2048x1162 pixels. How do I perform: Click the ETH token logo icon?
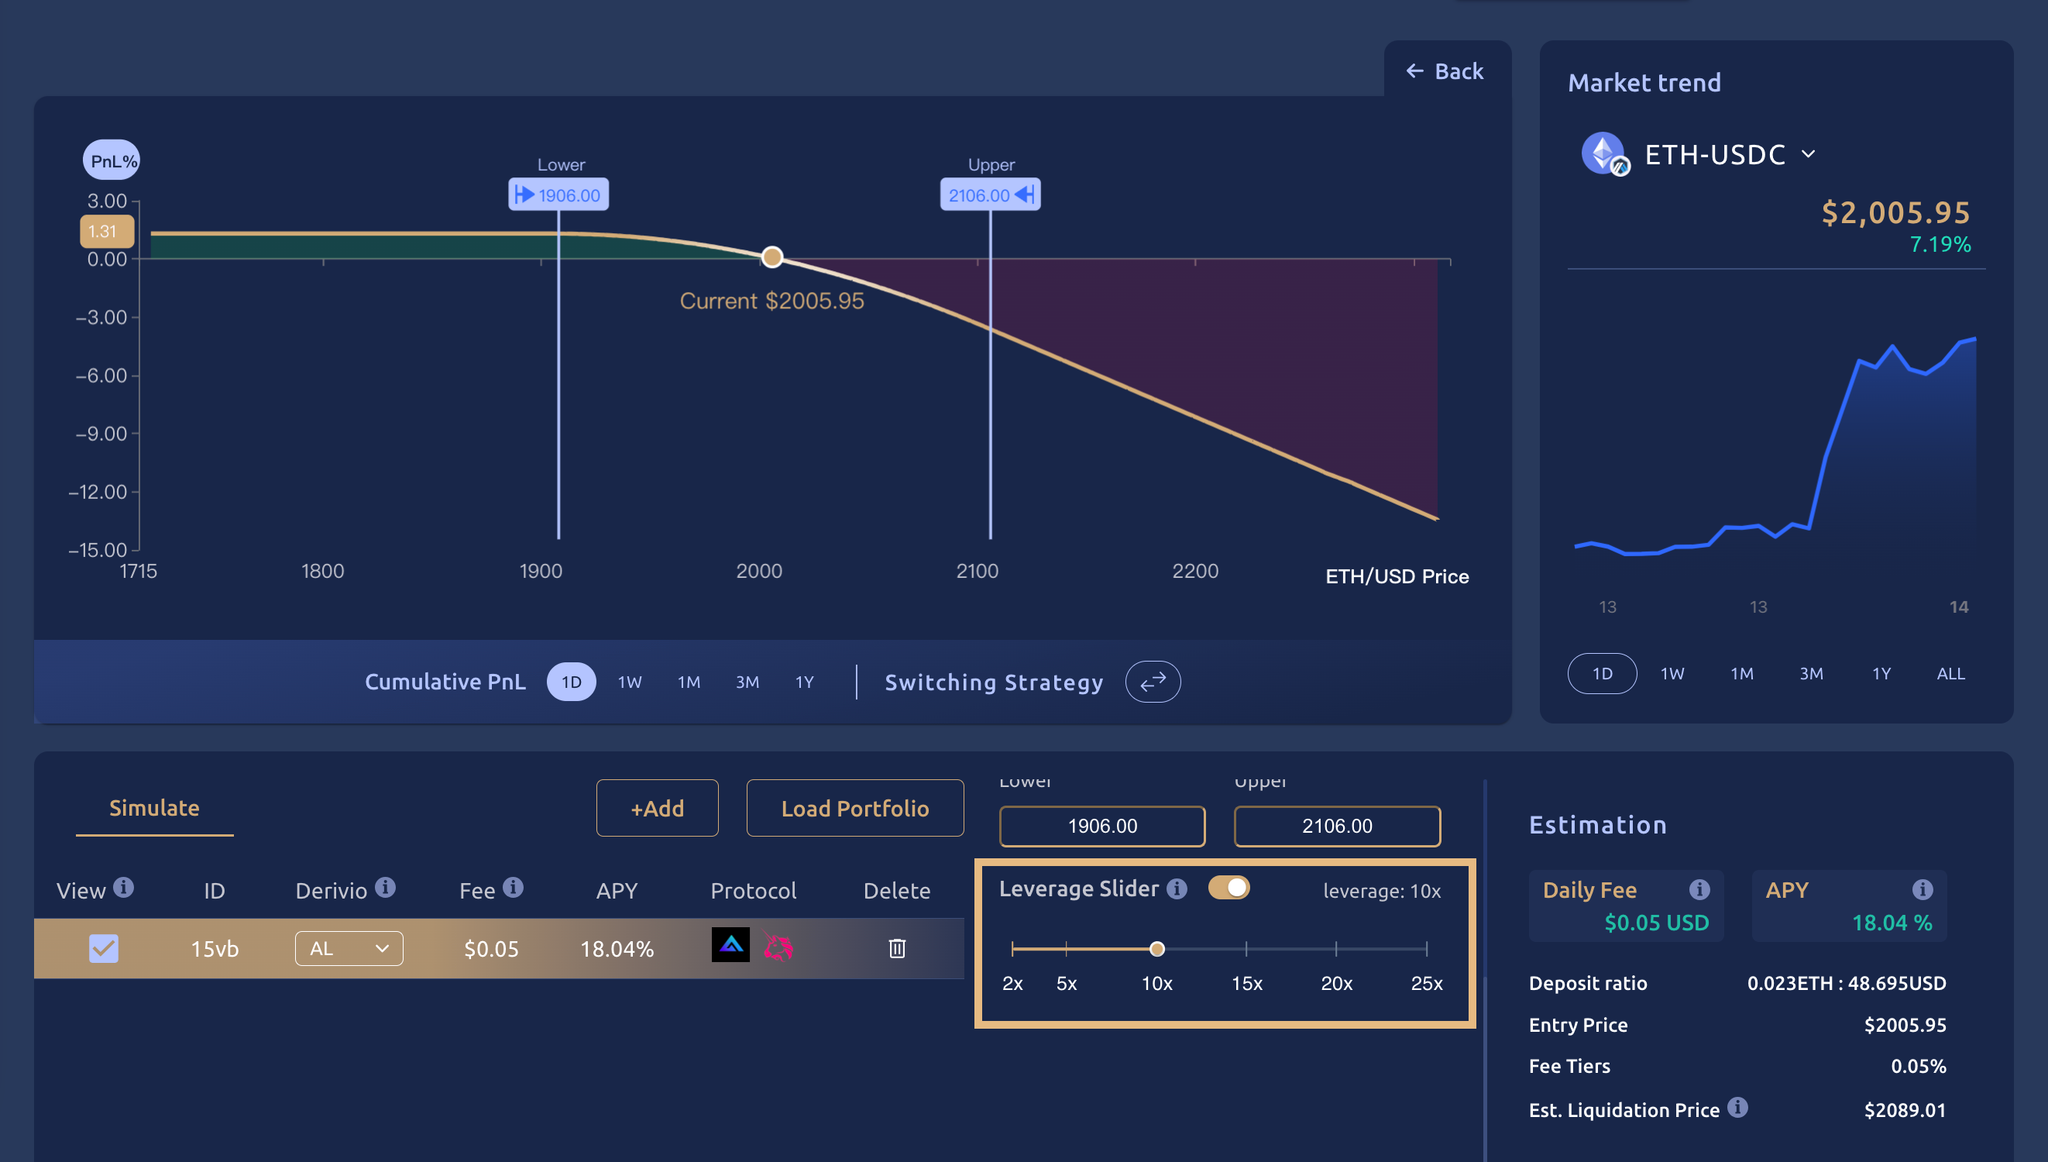(1605, 154)
